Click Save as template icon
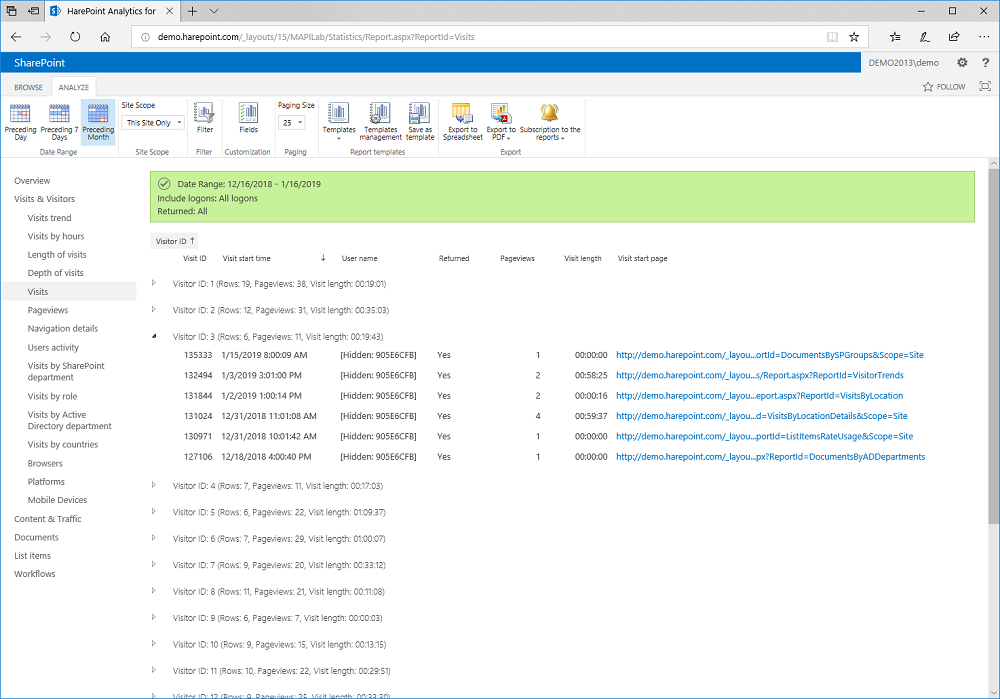 (420, 120)
